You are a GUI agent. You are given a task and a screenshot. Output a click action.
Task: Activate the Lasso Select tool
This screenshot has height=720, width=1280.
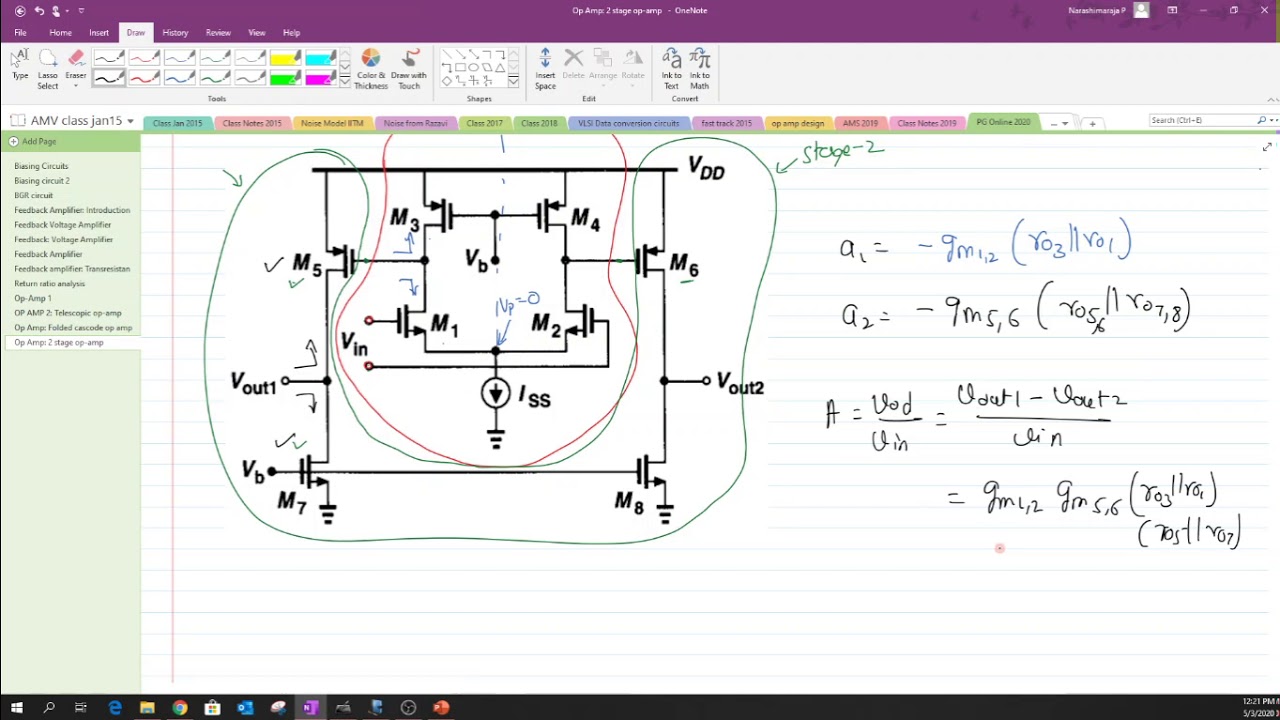tap(47, 69)
